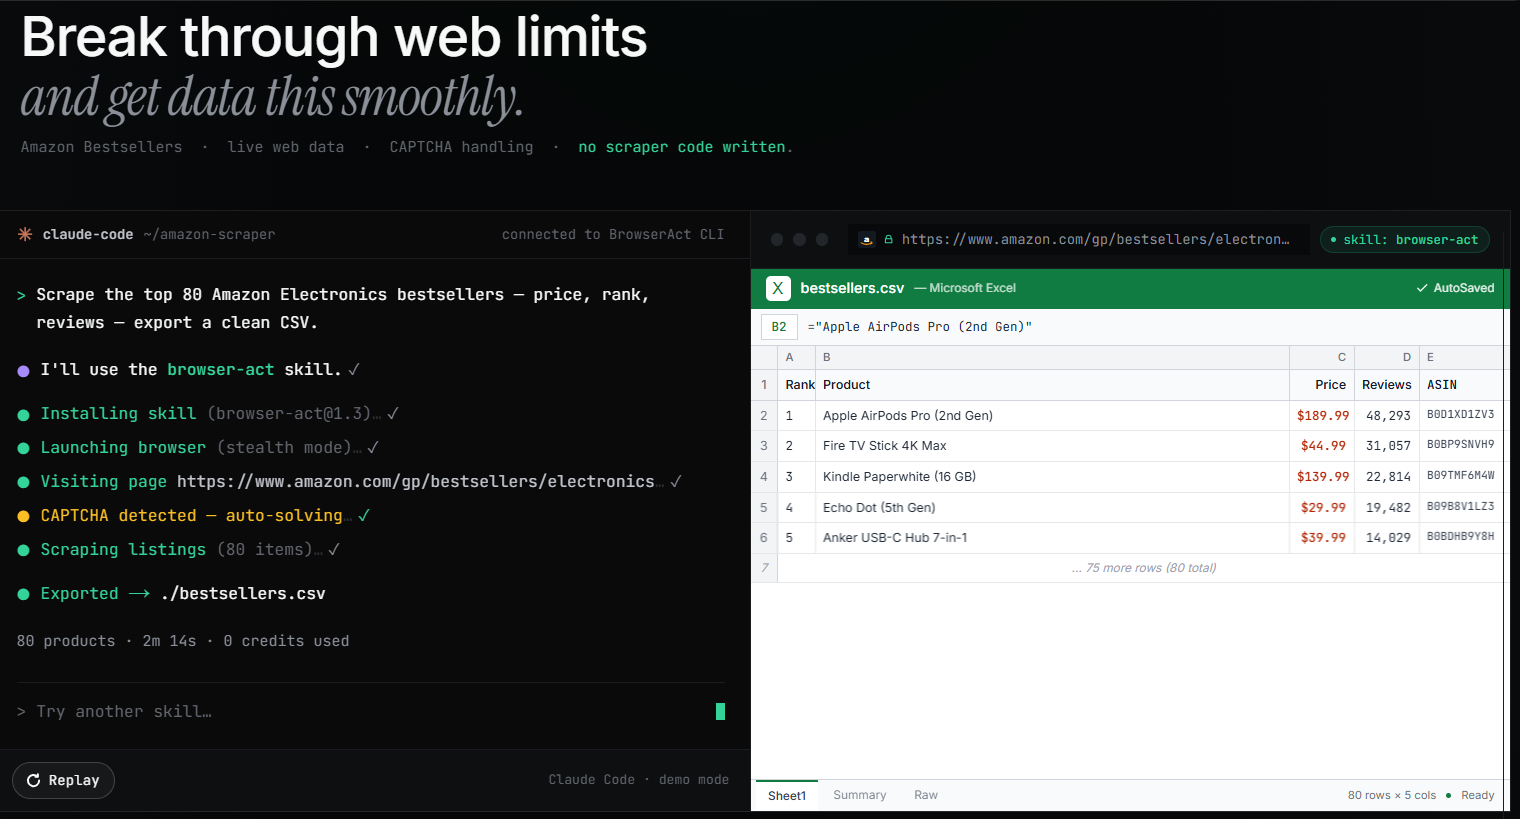This screenshot has width=1520, height=819.
Task: Click the Replay button
Action: (x=63, y=780)
